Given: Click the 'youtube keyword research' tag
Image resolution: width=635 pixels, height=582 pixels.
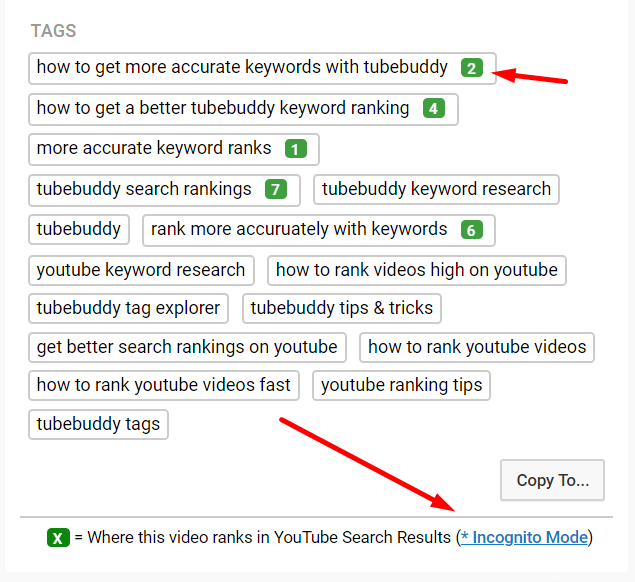Looking at the screenshot, I should [141, 270].
